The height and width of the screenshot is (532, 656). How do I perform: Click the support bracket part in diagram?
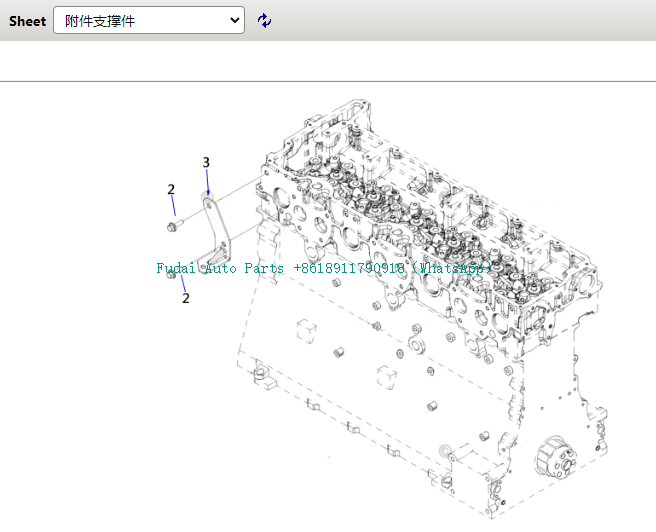215,234
